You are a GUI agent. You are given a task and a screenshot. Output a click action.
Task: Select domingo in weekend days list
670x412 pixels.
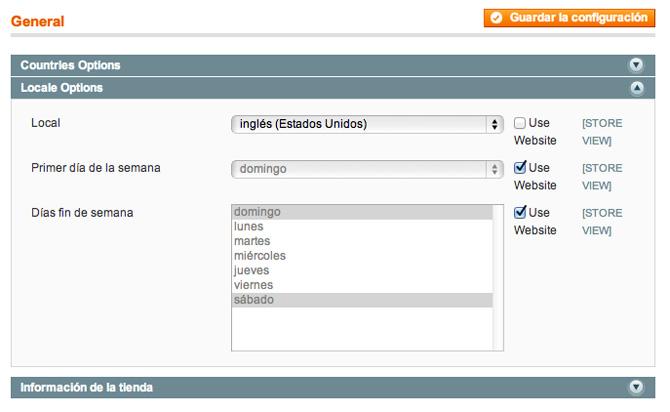pyautogui.click(x=362, y=212)
